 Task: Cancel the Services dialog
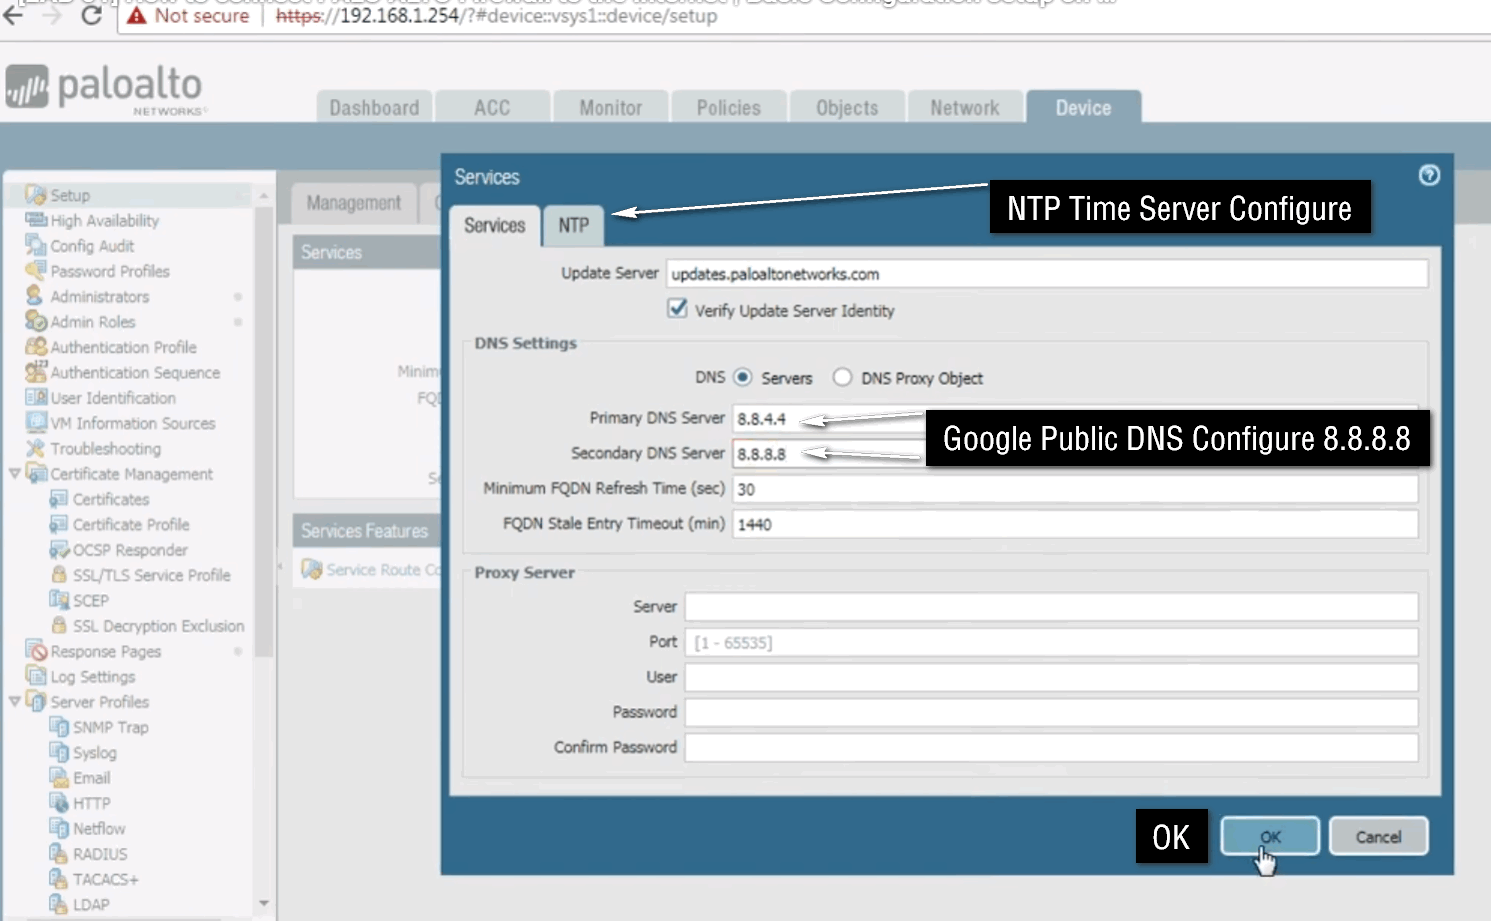[x=1378, y=837]
